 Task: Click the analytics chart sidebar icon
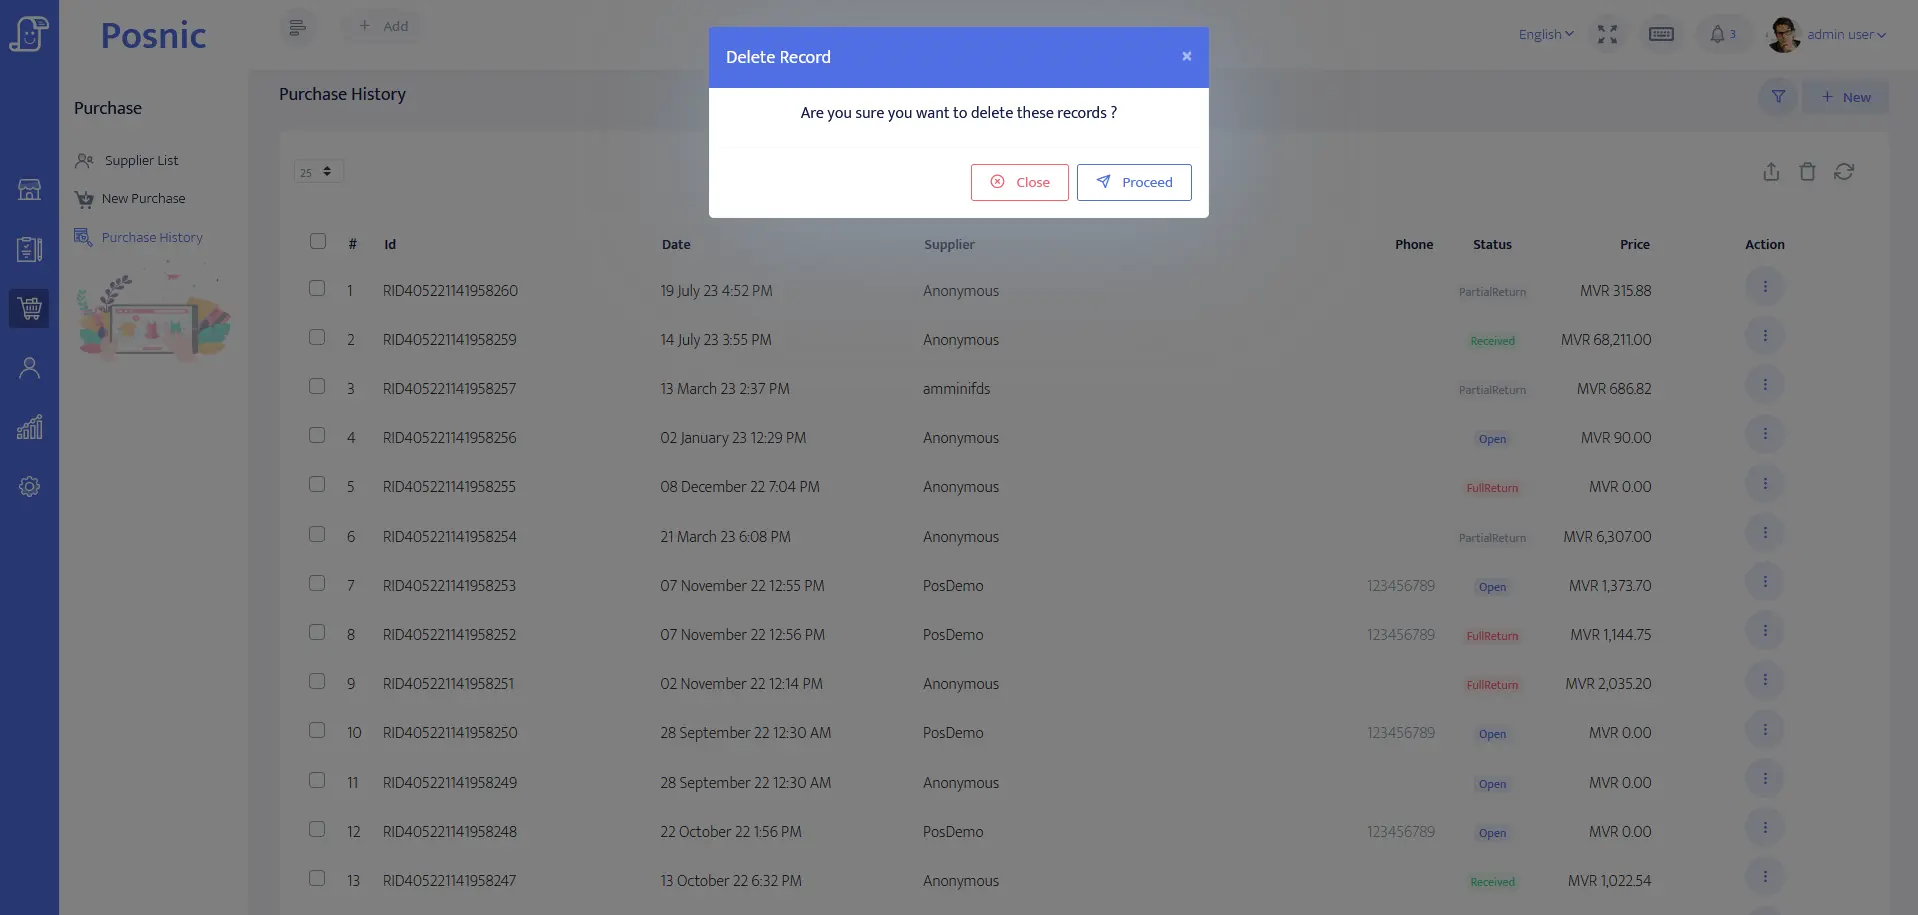[29, 428]
